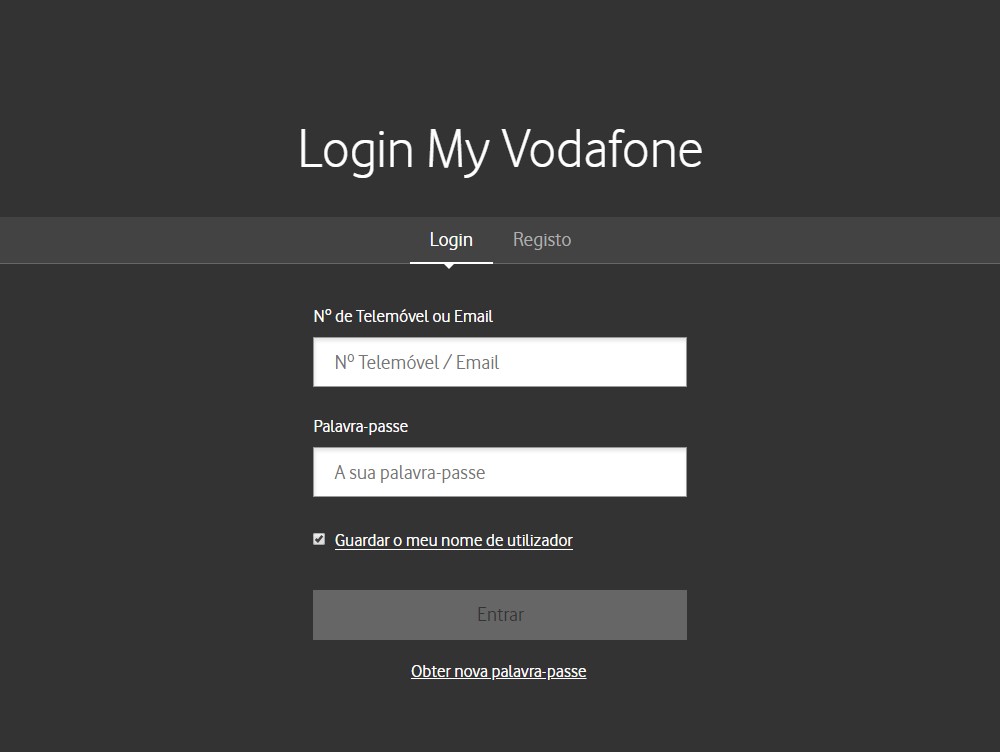
Task: Click the password field 'A sua palavra-passe'
Action: pos(500,472)
